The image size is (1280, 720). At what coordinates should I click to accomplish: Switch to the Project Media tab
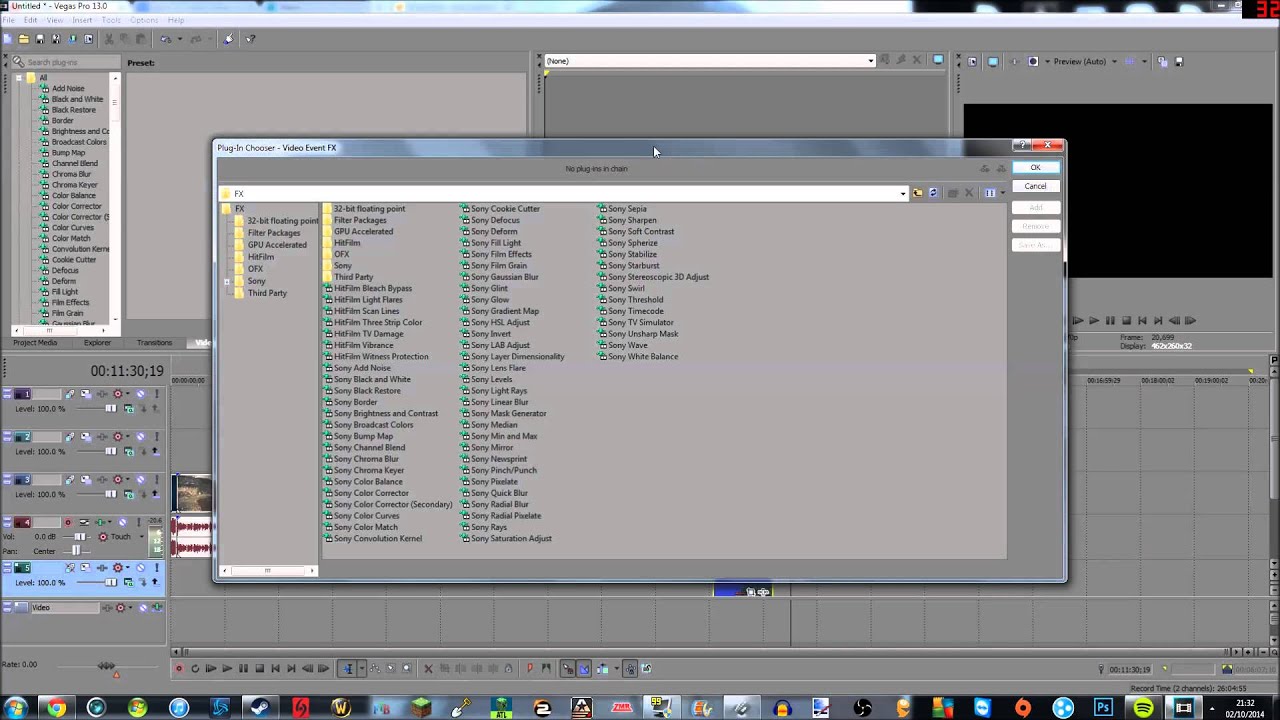click(x=35, y=343)
